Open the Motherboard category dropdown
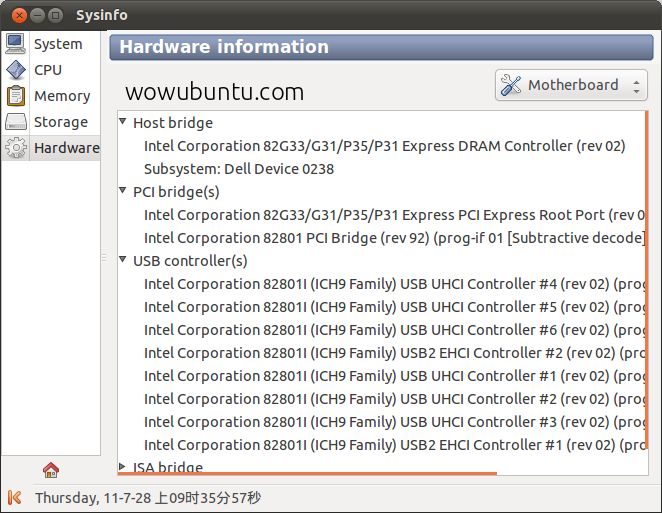 [x=571, y=85]
